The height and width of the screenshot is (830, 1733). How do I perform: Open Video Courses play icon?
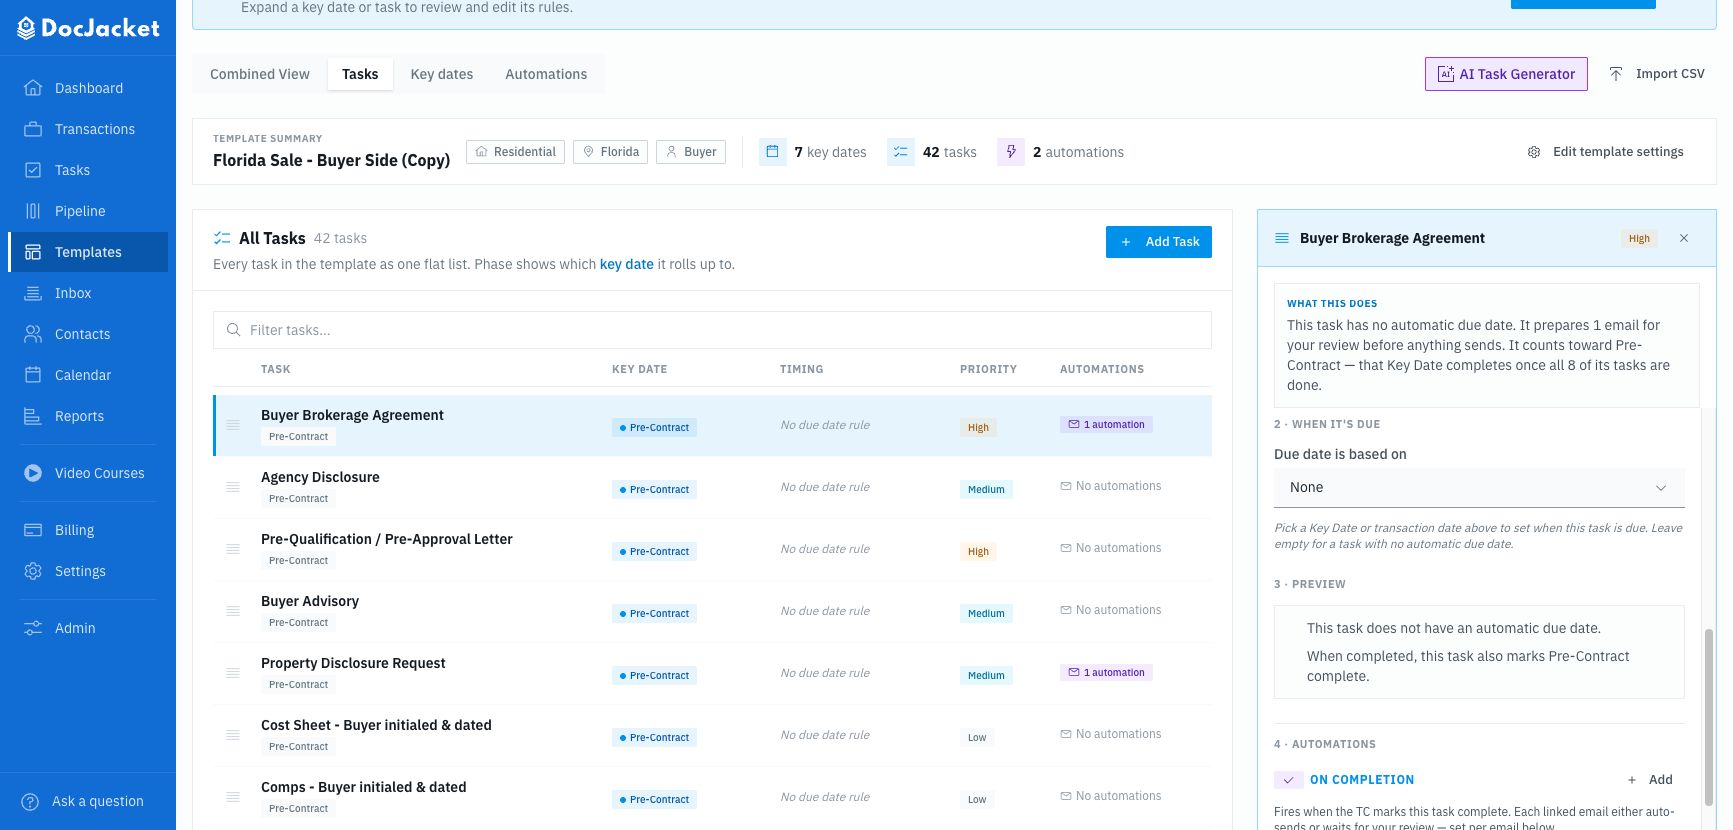tap(33, 473)
